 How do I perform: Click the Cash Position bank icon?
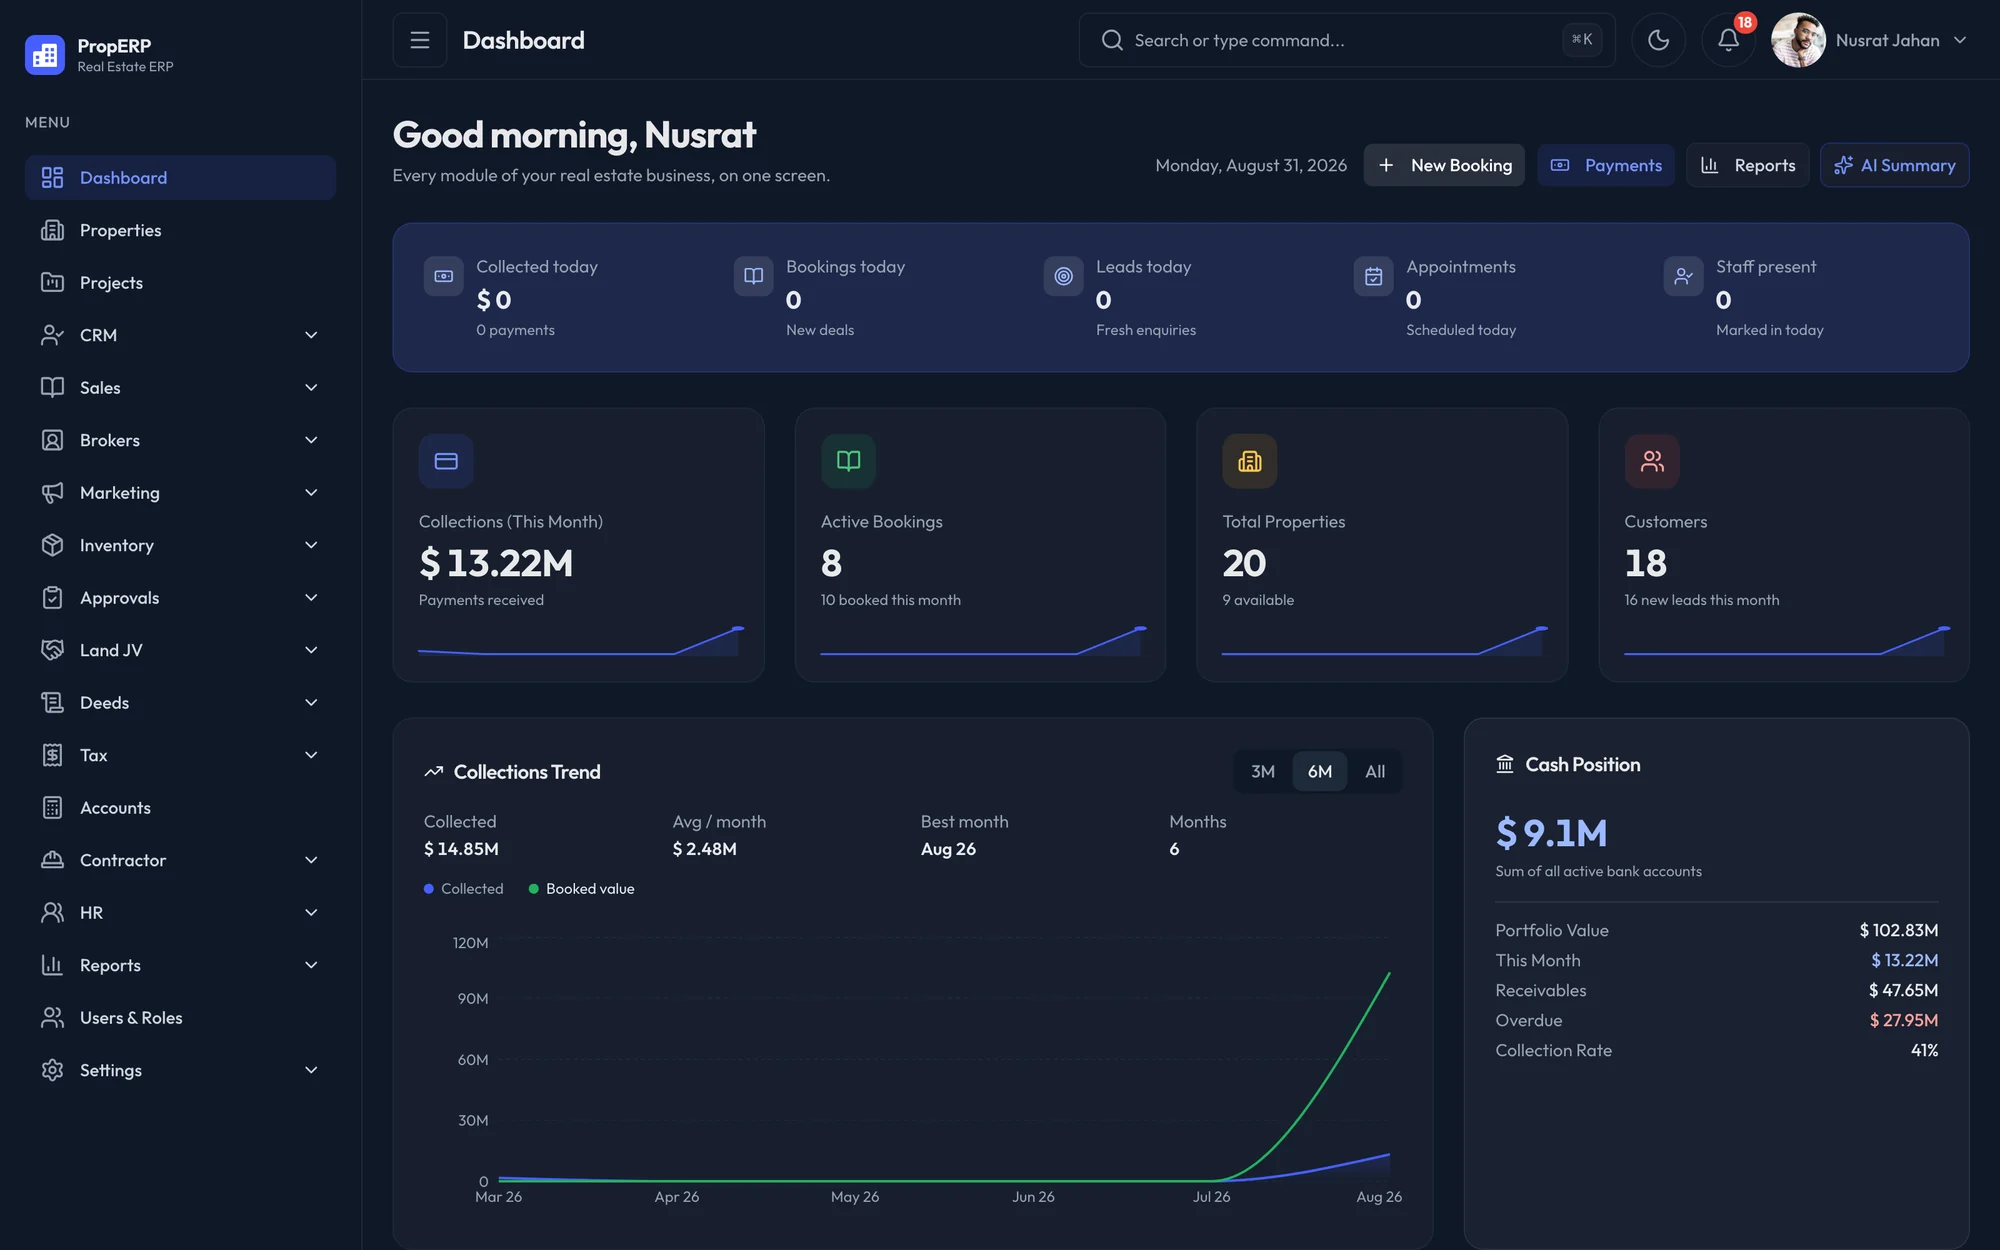[1505, 764]
